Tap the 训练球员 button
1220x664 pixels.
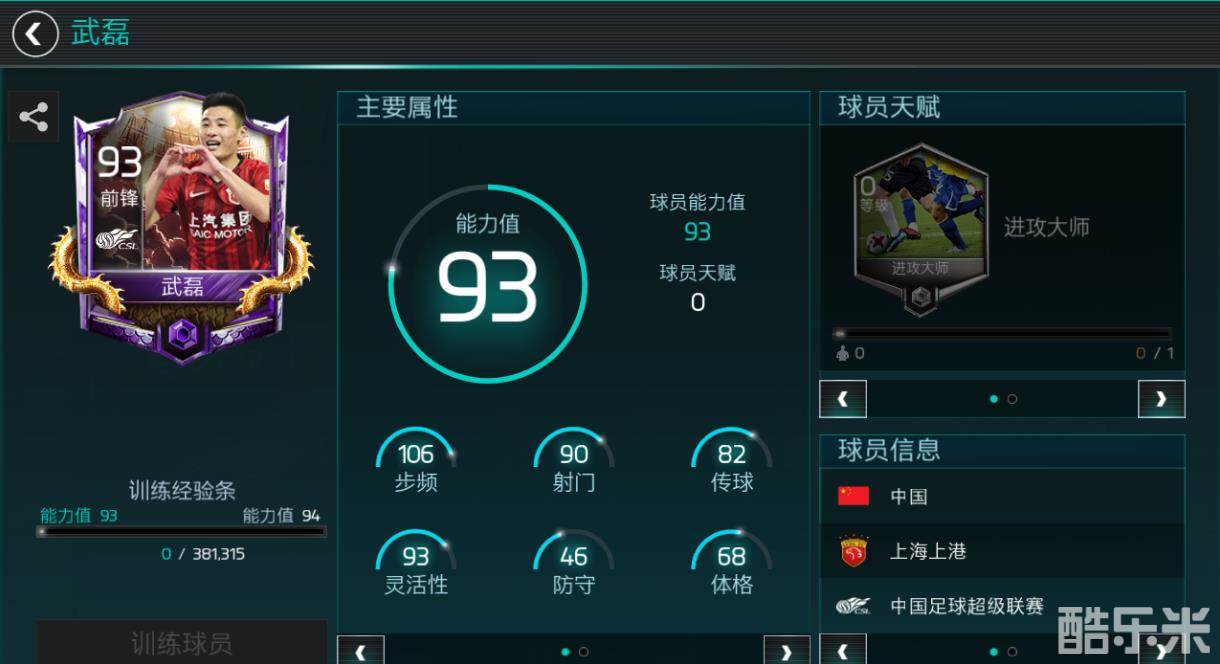point(182,642)
